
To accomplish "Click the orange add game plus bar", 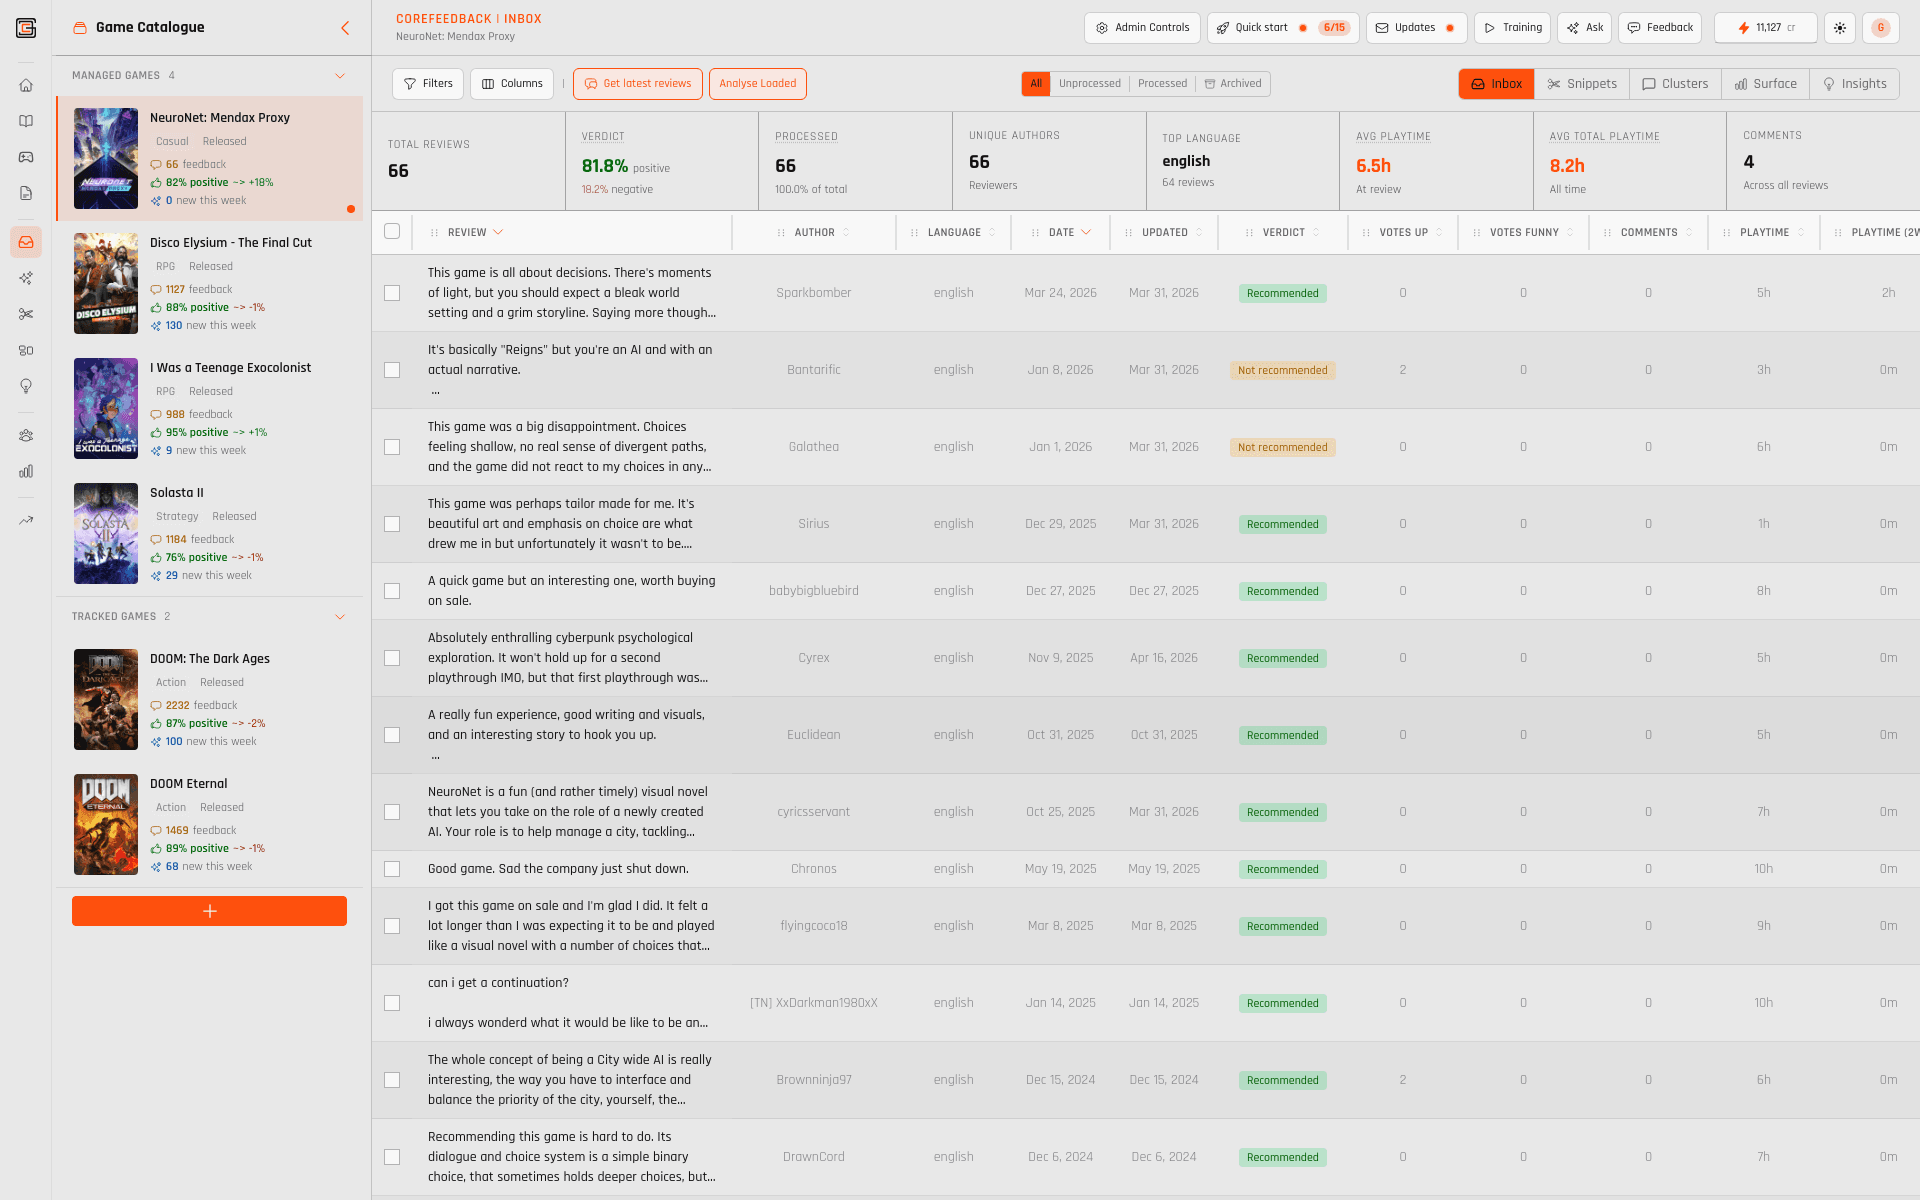I will click(209, 911).
